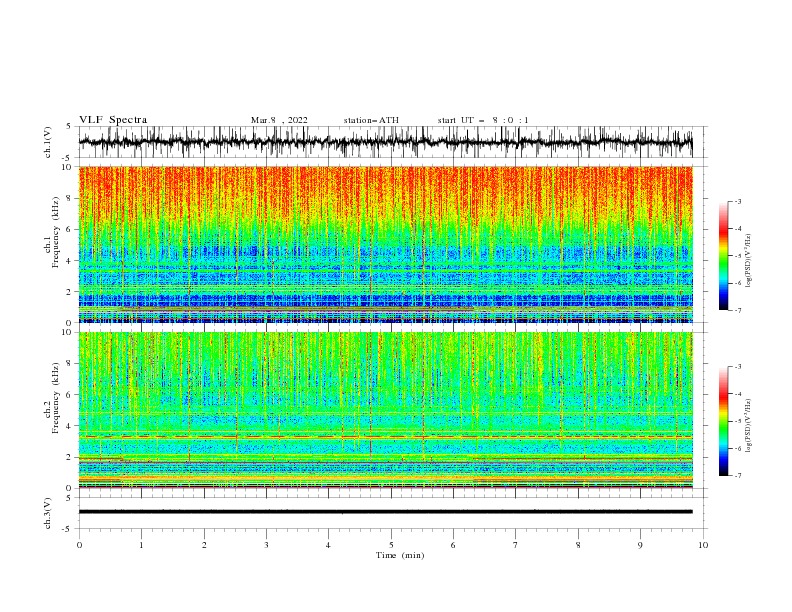Click the time axis tick label "8"
The height and width of the screenshot is (612, 792).
pyautogui.click(x=578, y=545)
